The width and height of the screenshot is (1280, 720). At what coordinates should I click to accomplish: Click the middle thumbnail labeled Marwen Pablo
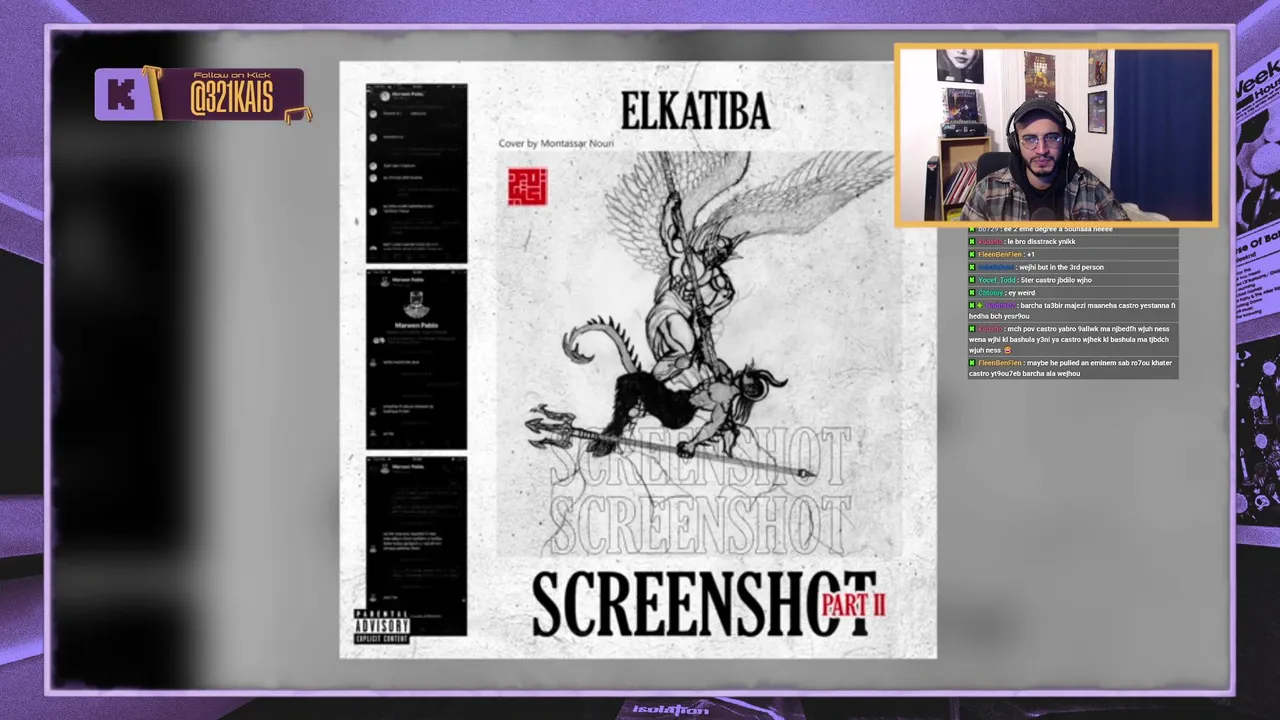(x=416, y=360)
